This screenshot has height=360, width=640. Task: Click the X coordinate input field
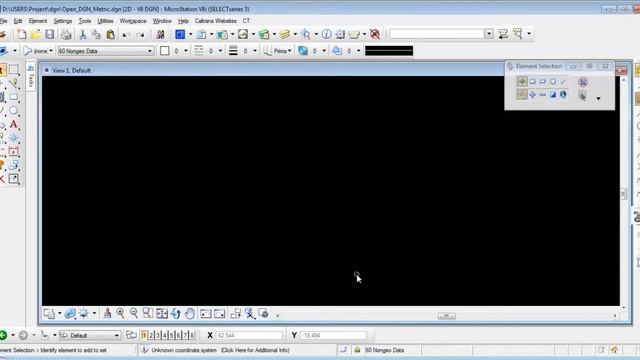249,336
